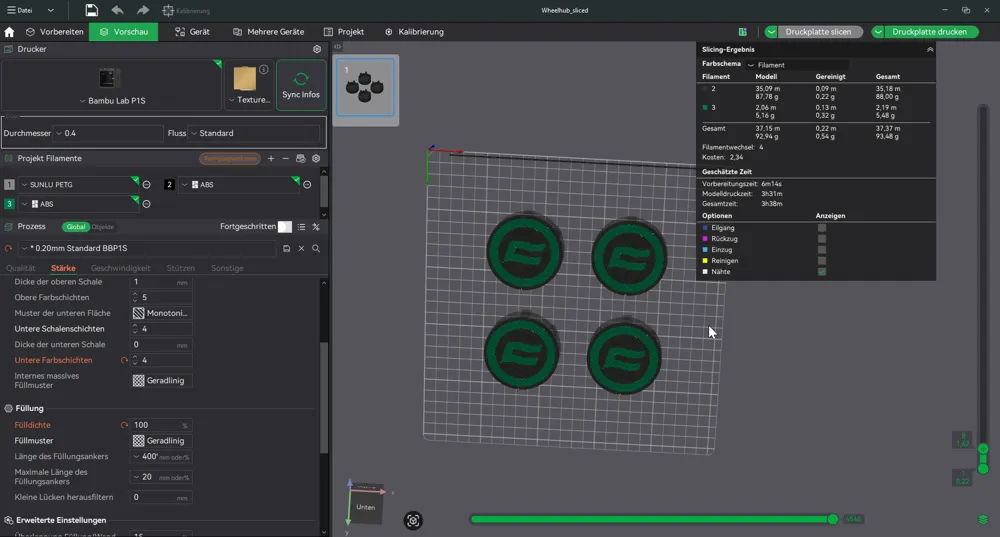Open AMS sync icon beside the minus
The height and width of the screenshot is (537, 1000).
click(300, 158)
